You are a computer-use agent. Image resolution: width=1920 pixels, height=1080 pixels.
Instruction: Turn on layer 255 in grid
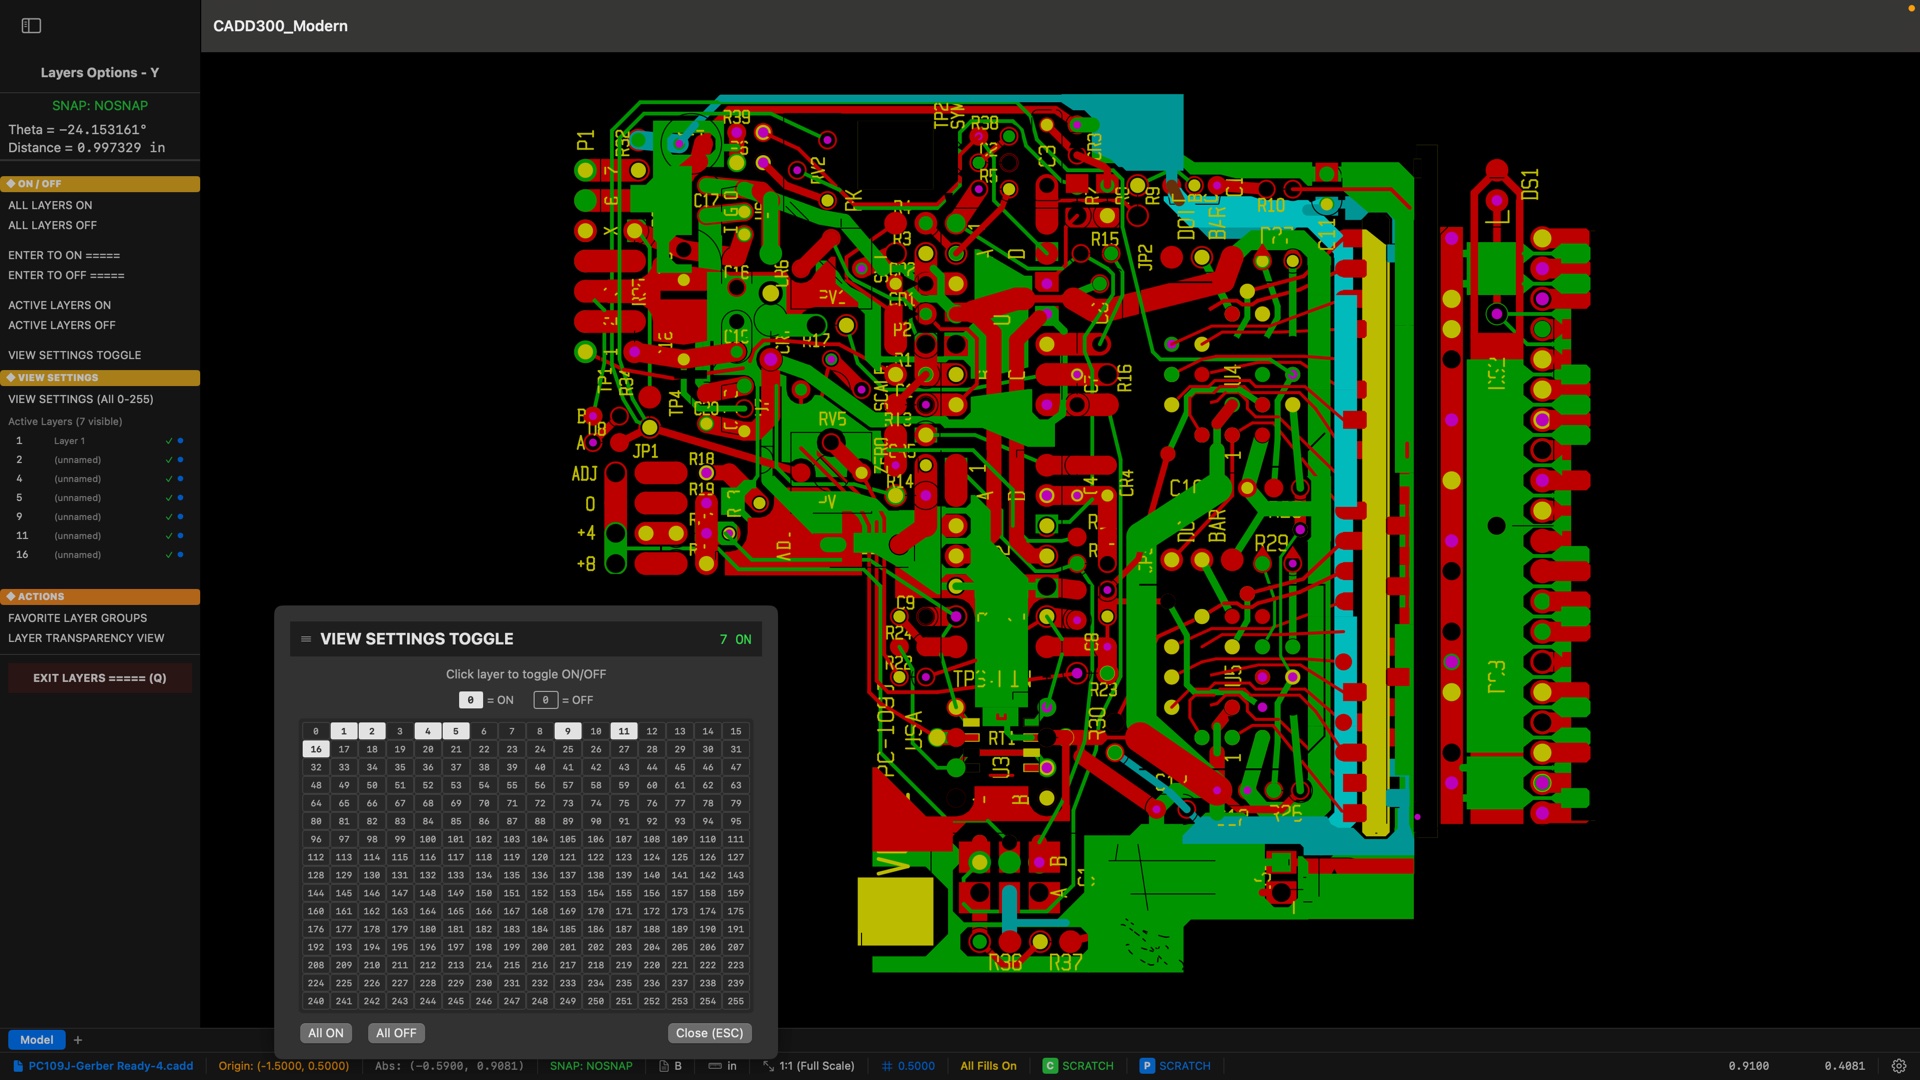pyautogui.click(x=736, y=1001)
